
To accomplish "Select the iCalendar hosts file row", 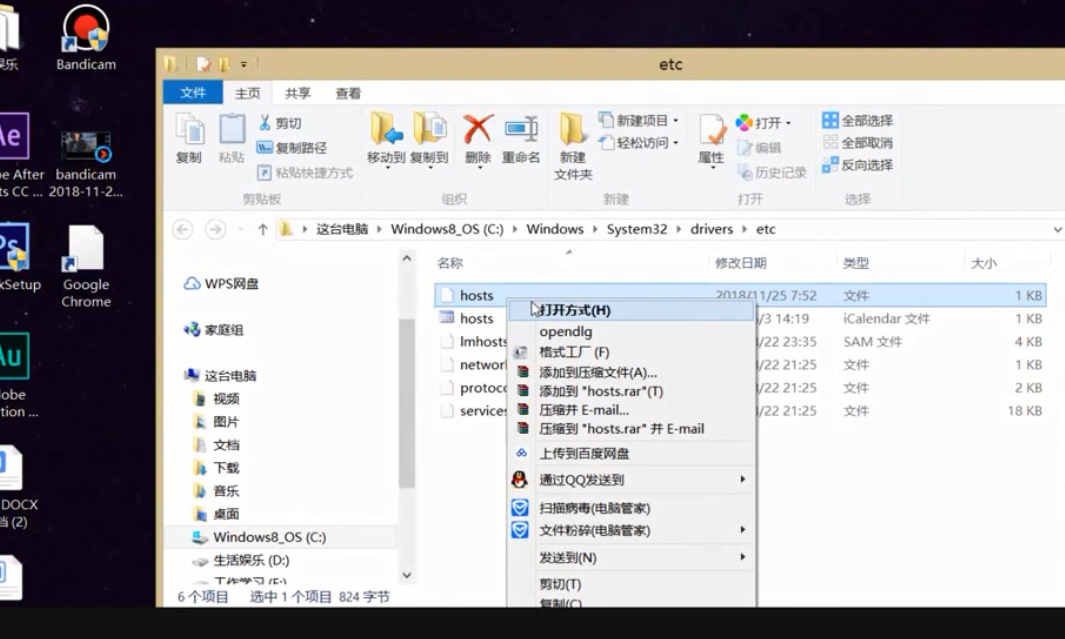I will pyautogui.click(x=740, y=318).
